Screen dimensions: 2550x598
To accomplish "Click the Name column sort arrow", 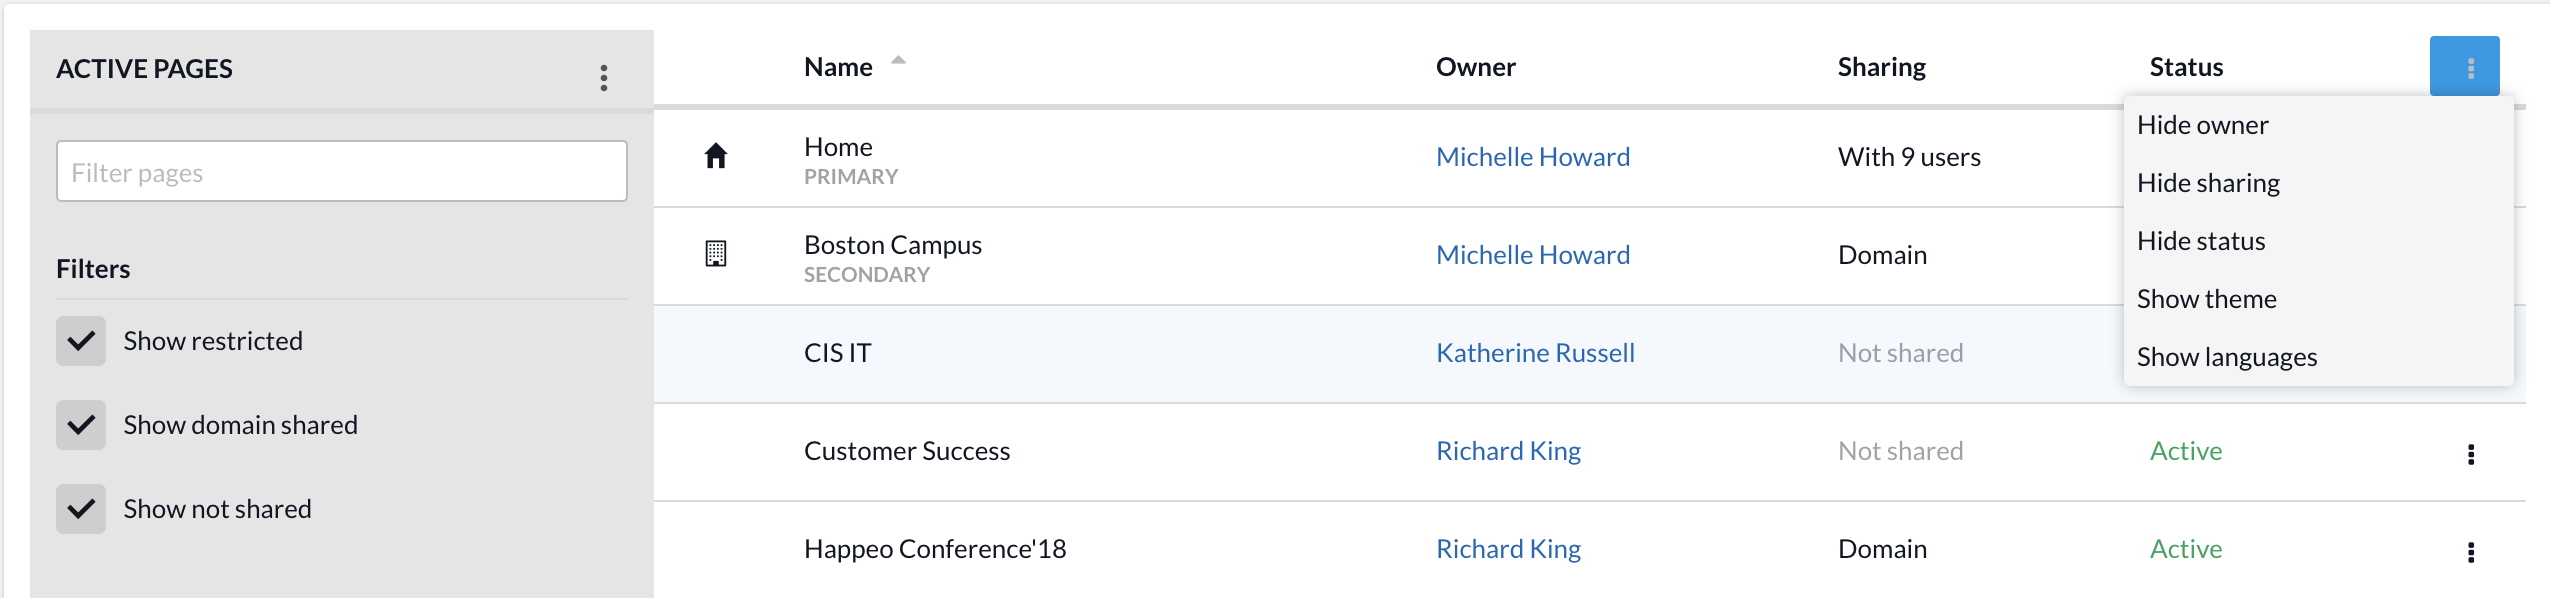I will 898,61.
